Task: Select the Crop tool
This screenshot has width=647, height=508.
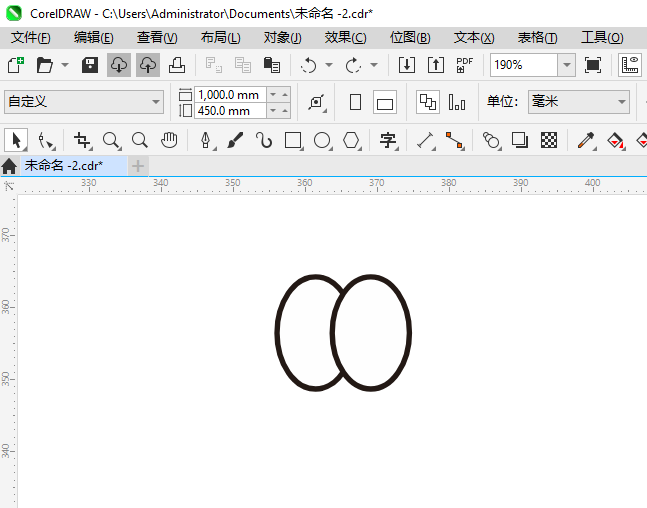Action: [82, 140]
